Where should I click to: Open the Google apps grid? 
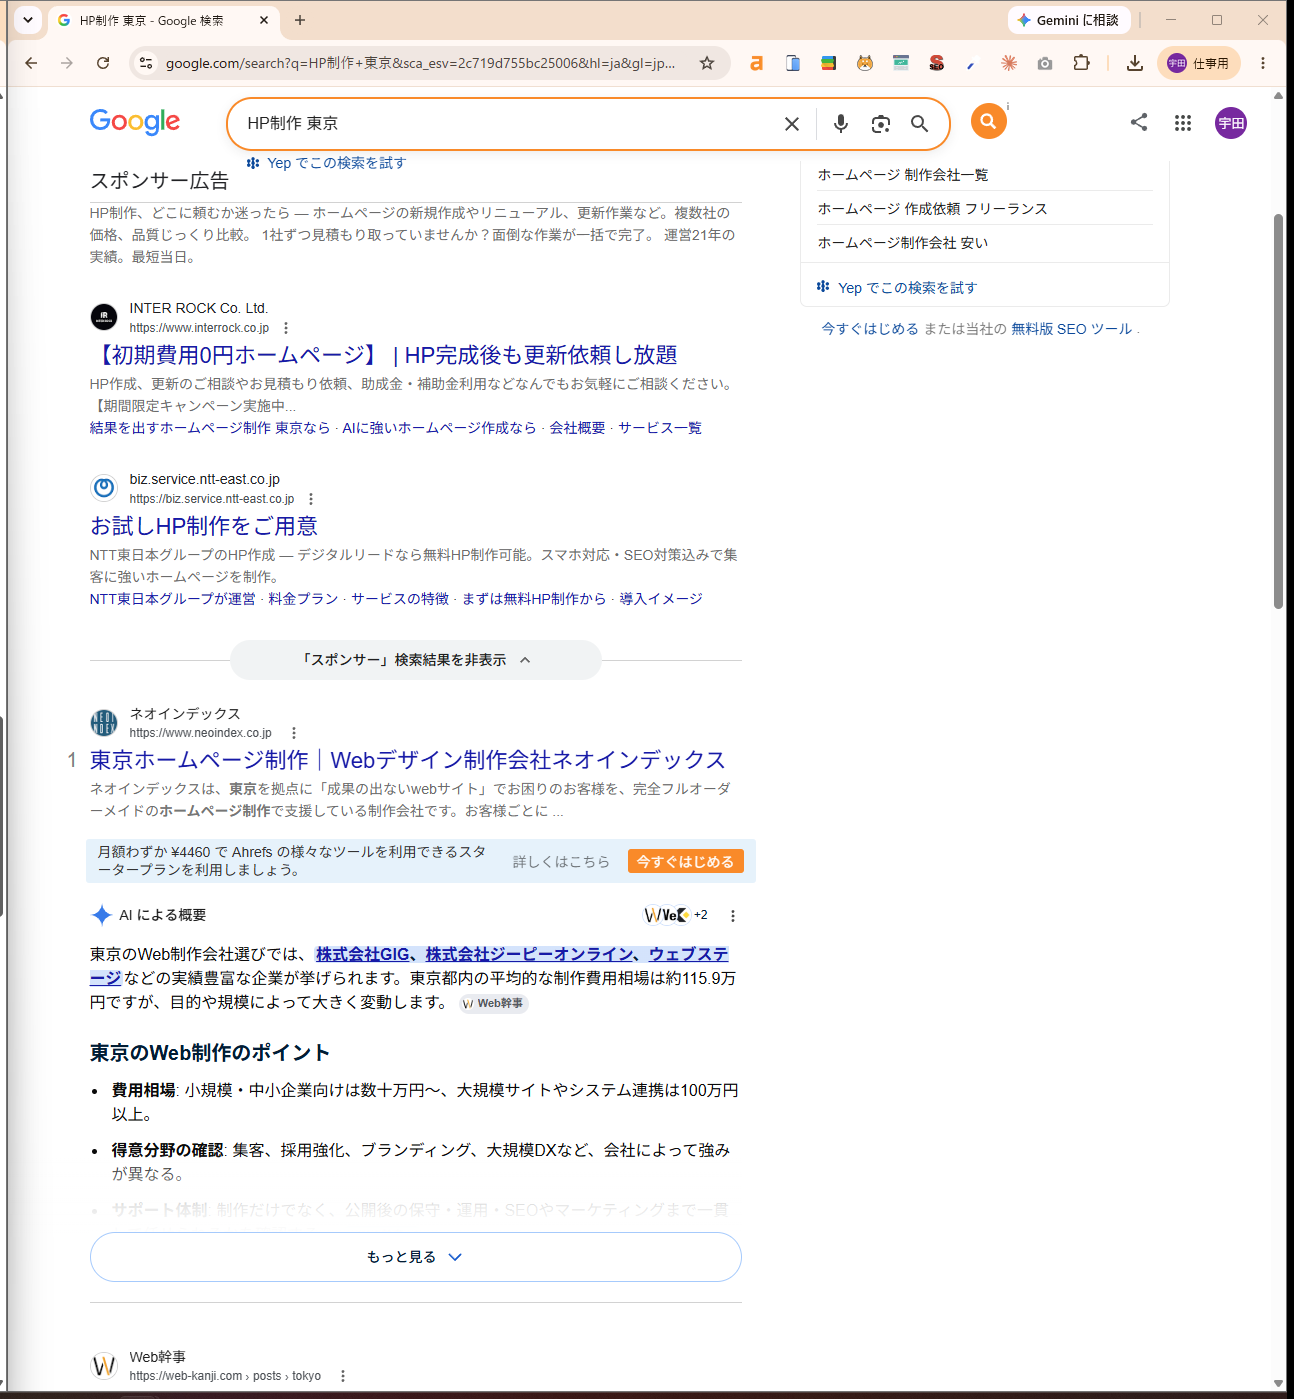point(1183,123)
